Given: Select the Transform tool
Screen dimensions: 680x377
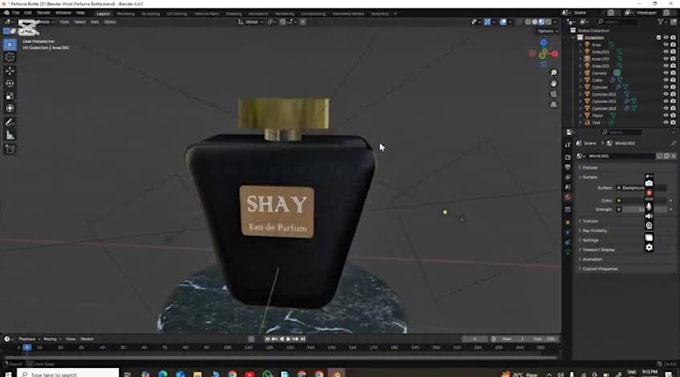Looking at the screenshot, I should click(10, 108).
